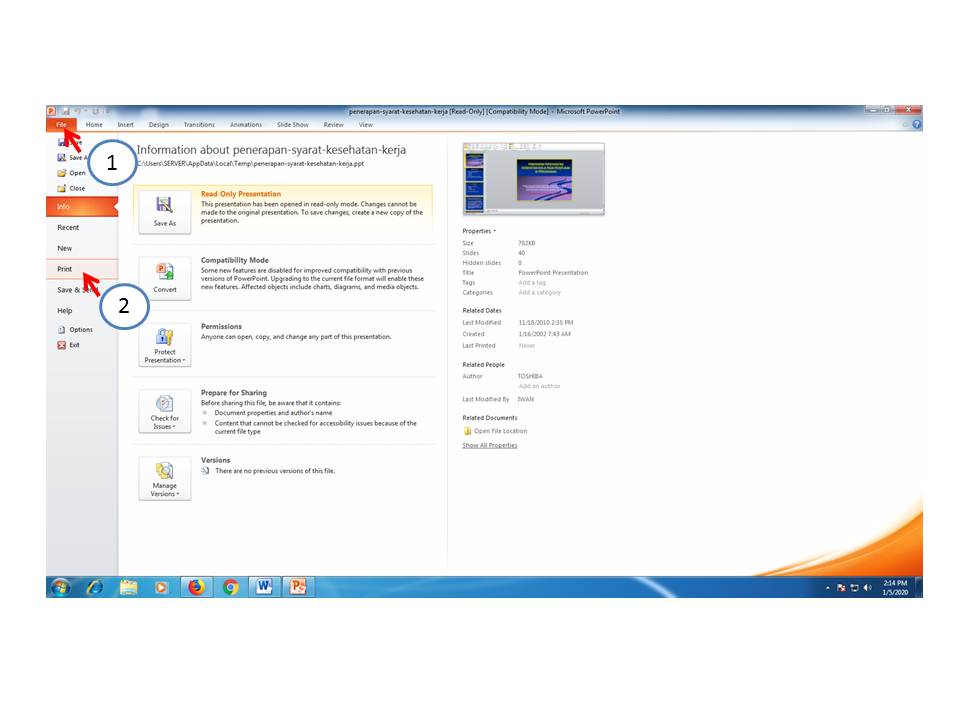Switch to the Design ribbon tab
This screenshot has width=960, height=720.
click(159, 125)
